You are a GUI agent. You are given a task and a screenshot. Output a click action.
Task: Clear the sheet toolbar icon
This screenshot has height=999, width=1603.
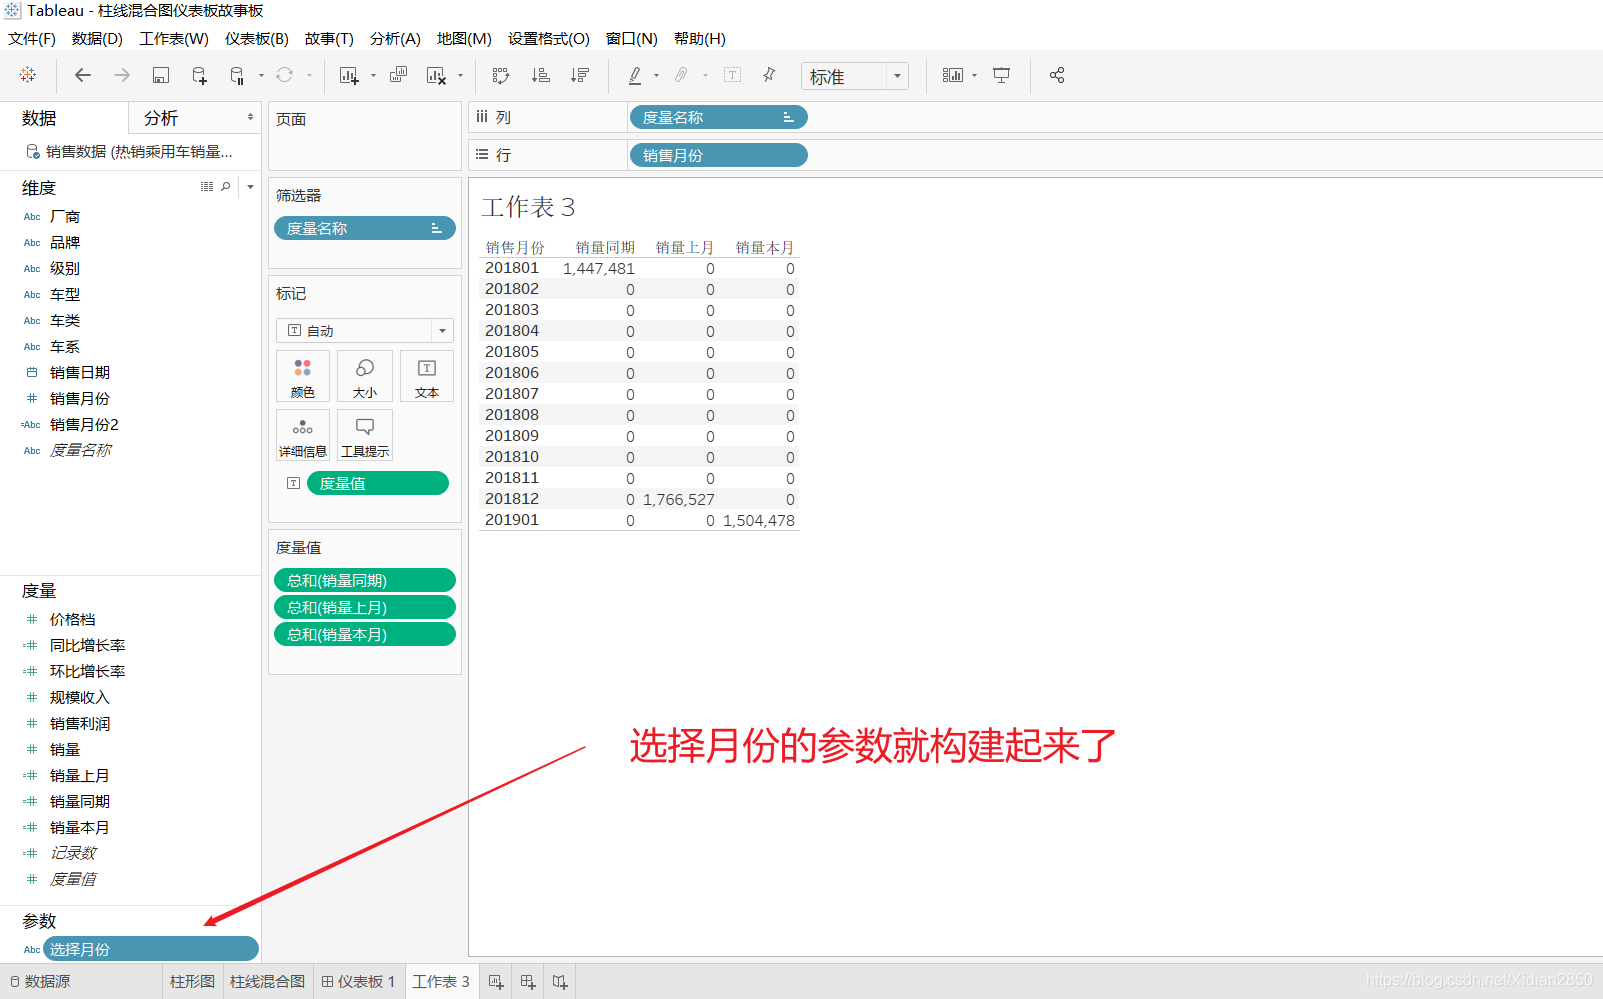(436, 75)
